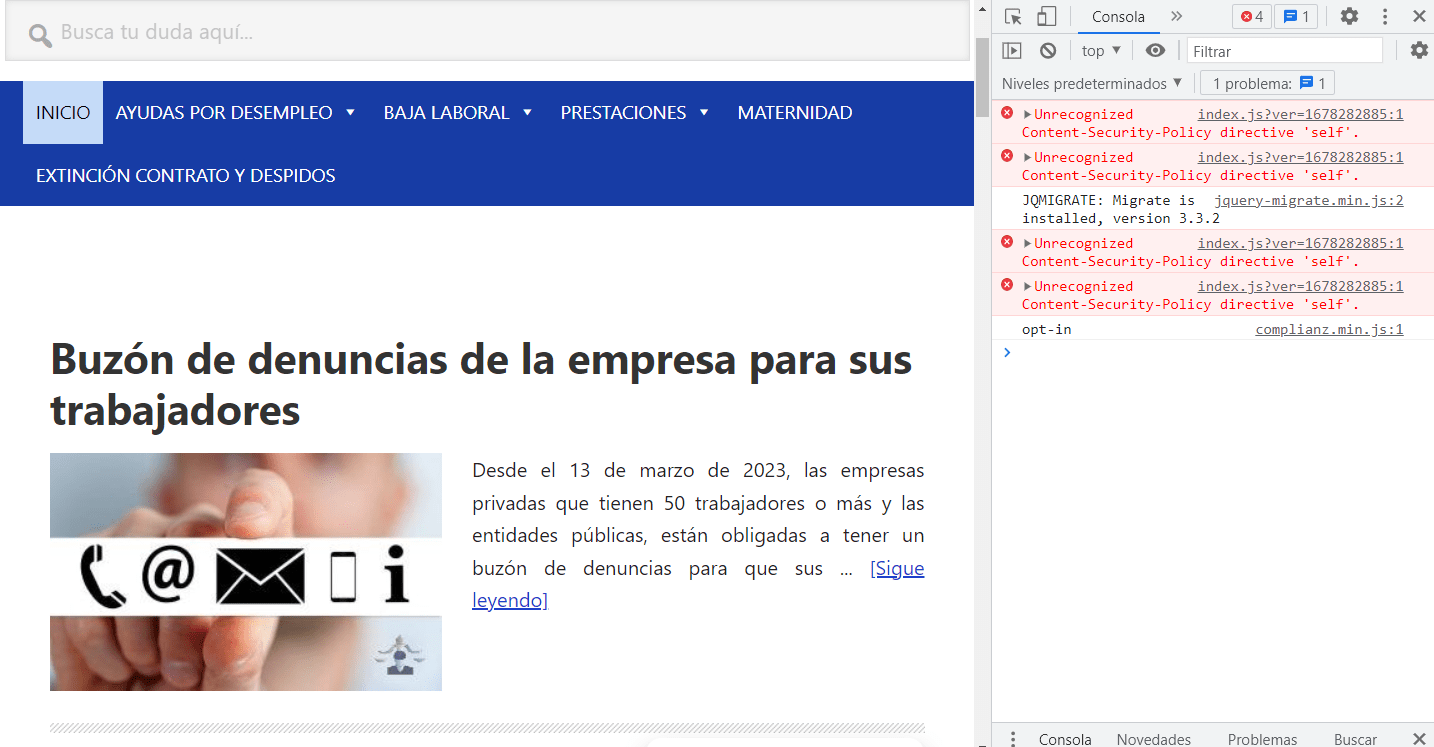The width and height of the screenshot is (1434, 747).
Task: Open the article contact icons thumbnail
Action: 246,572
